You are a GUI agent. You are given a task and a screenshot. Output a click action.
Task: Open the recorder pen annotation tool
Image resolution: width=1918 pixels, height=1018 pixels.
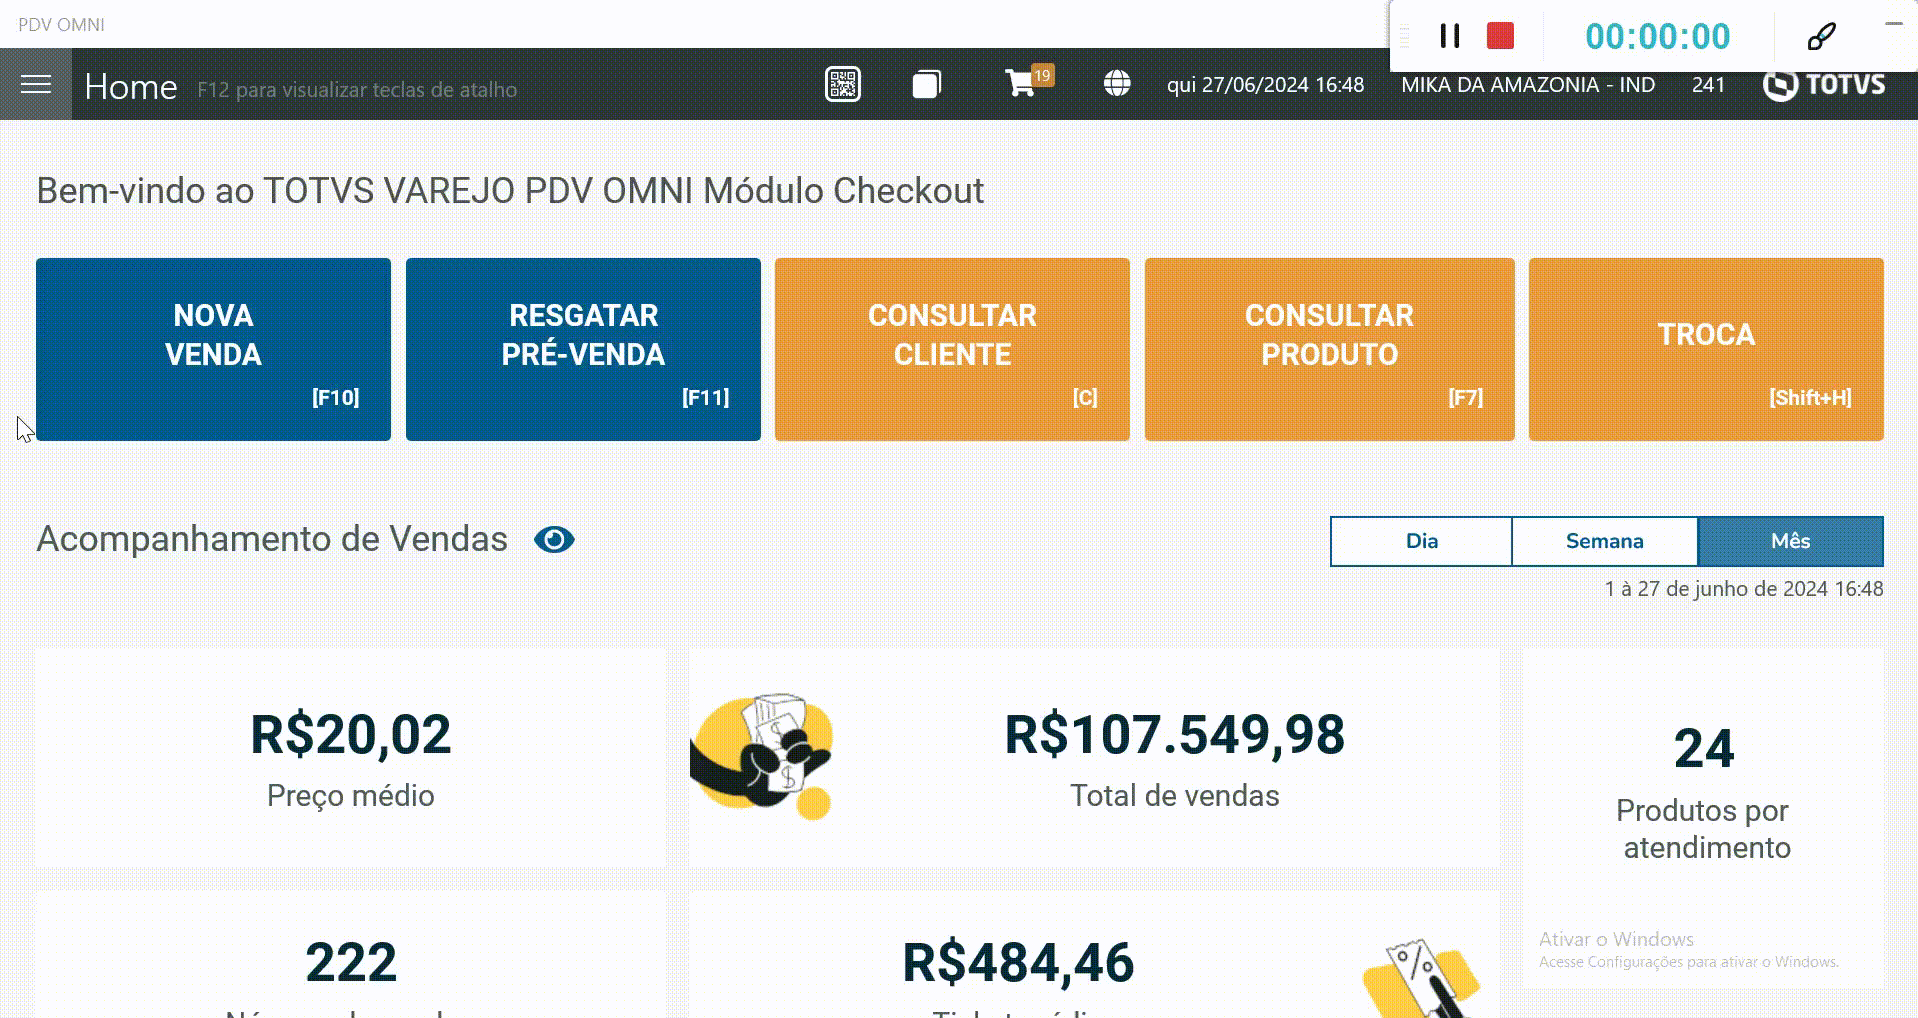click(x=1821, y=37)
